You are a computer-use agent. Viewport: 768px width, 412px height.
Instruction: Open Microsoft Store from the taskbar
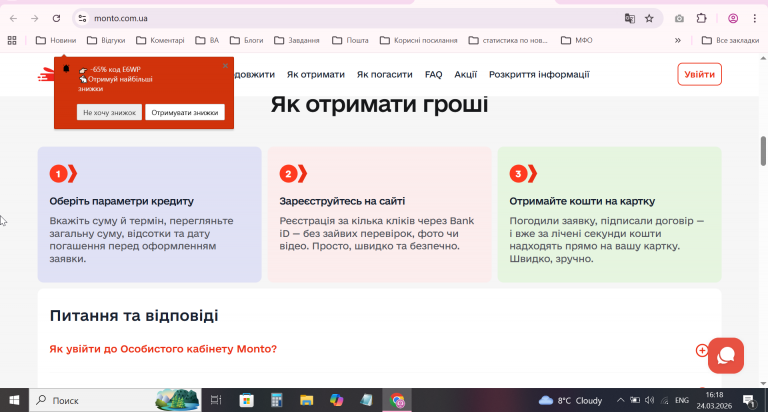click(246, 400)
